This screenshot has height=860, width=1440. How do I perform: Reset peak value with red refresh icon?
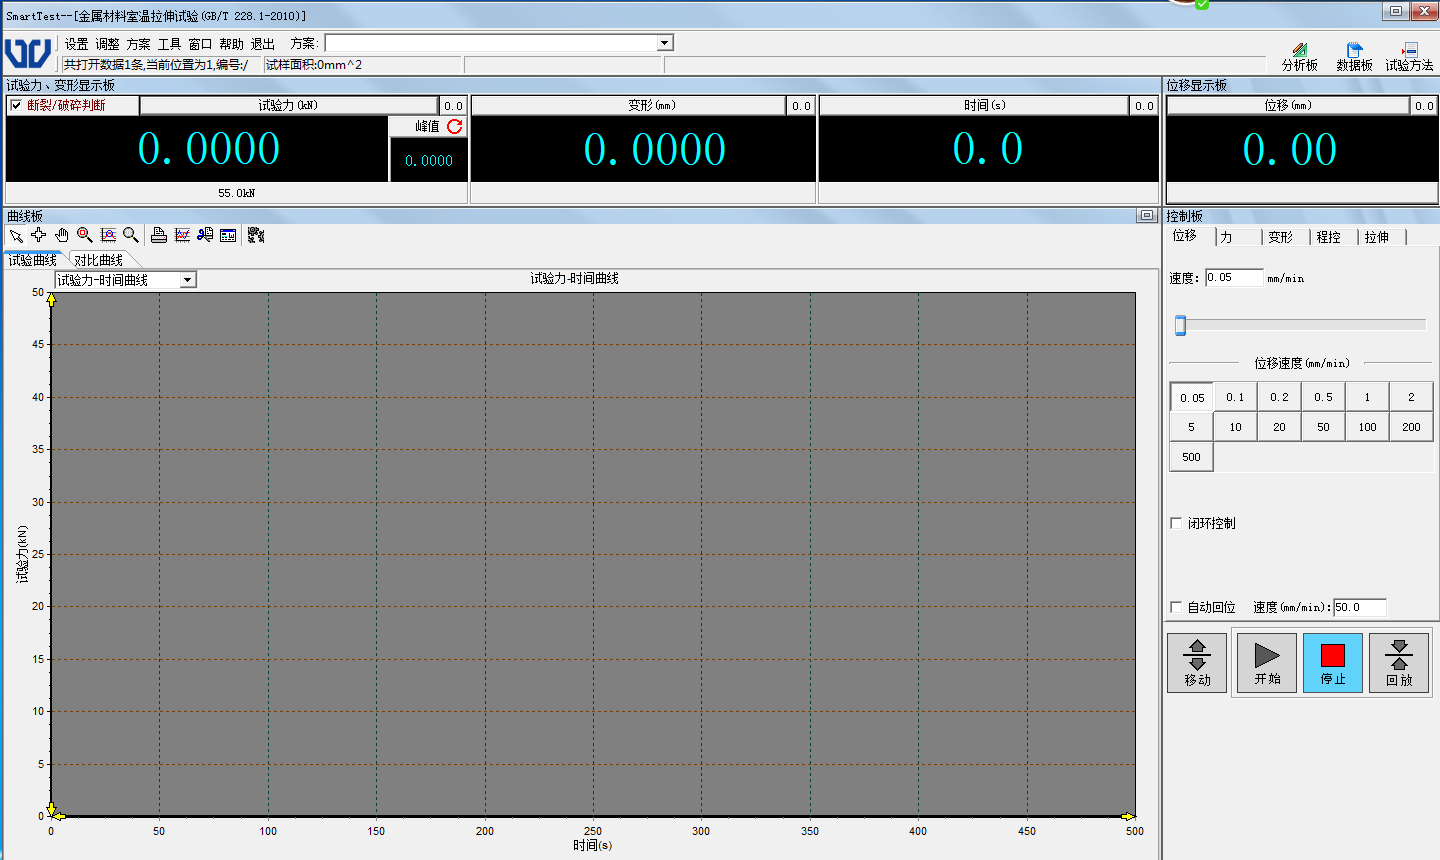click(455, 126)
